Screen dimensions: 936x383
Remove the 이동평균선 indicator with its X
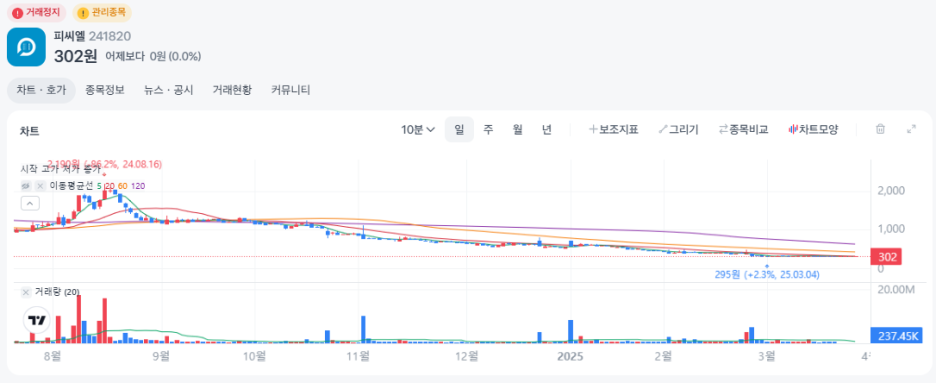point(40,186)
